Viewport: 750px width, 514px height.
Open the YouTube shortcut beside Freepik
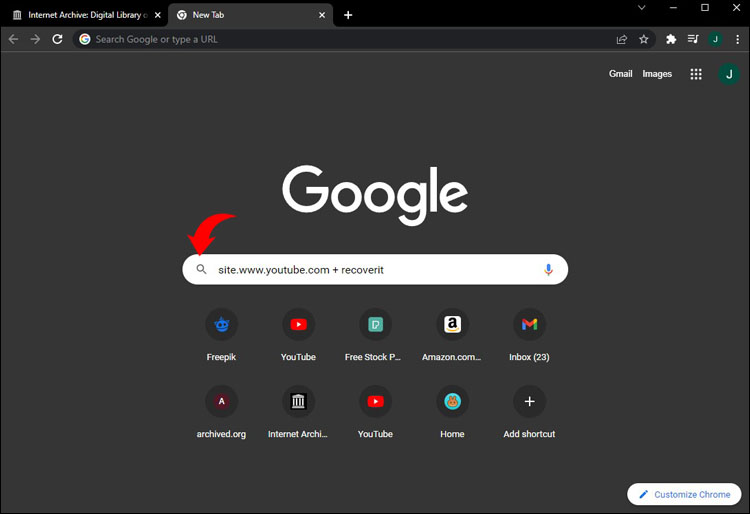point(298,335)
